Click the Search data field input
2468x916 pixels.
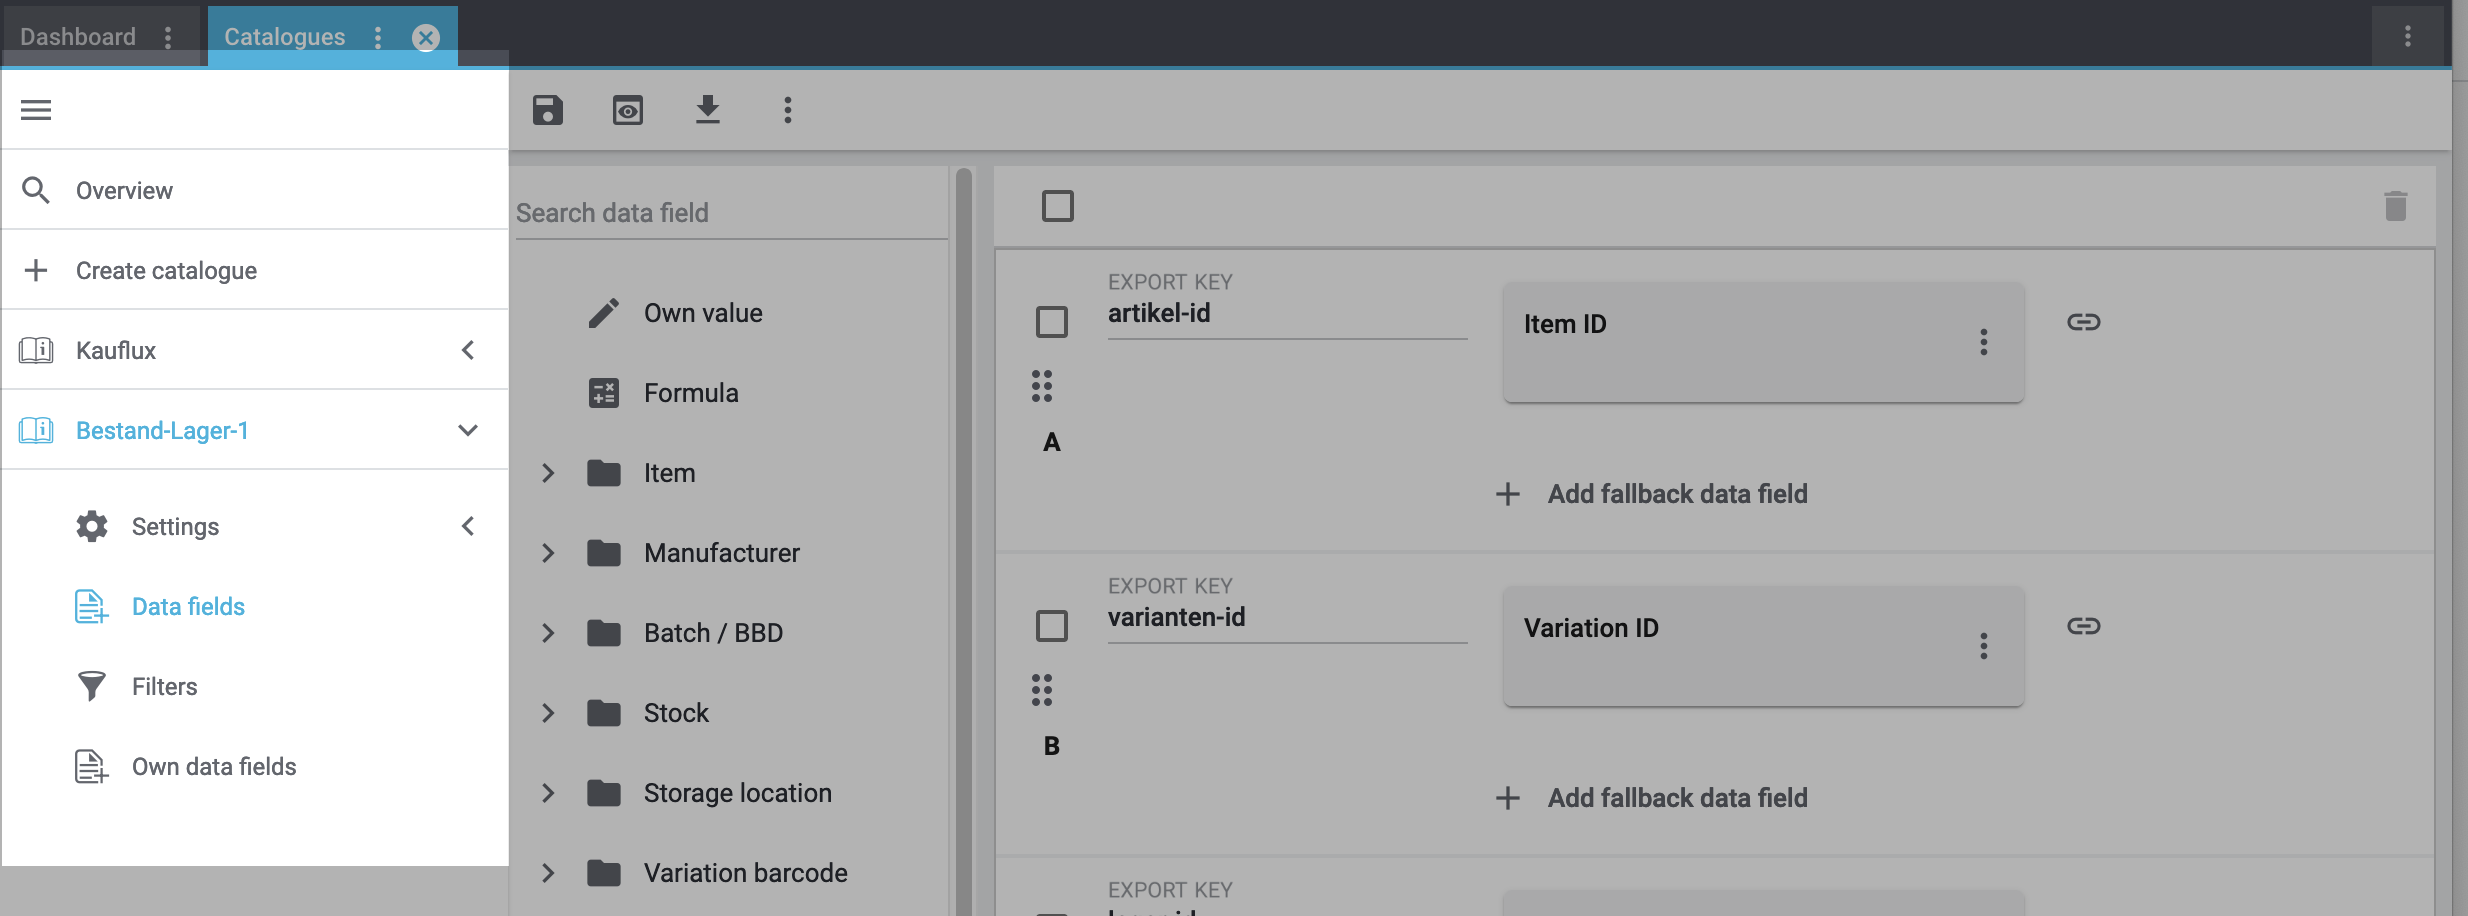click(730, 213)
